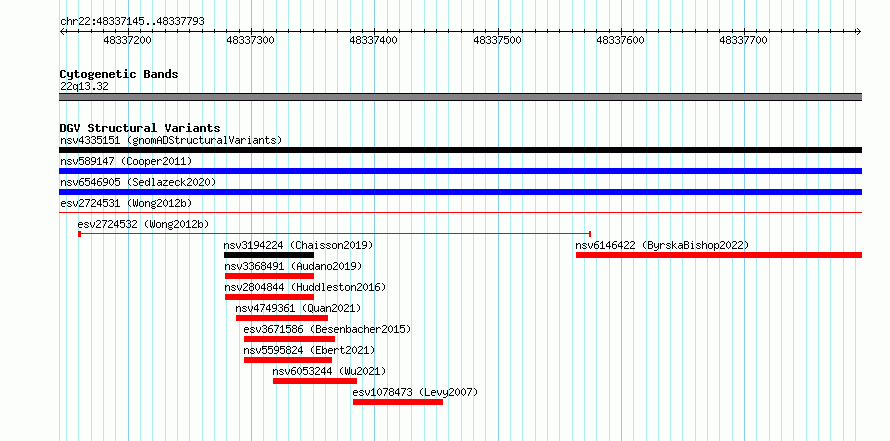Click ruler position 48337200
Screen dimensions: 890x441
click(x=128, y=40)
